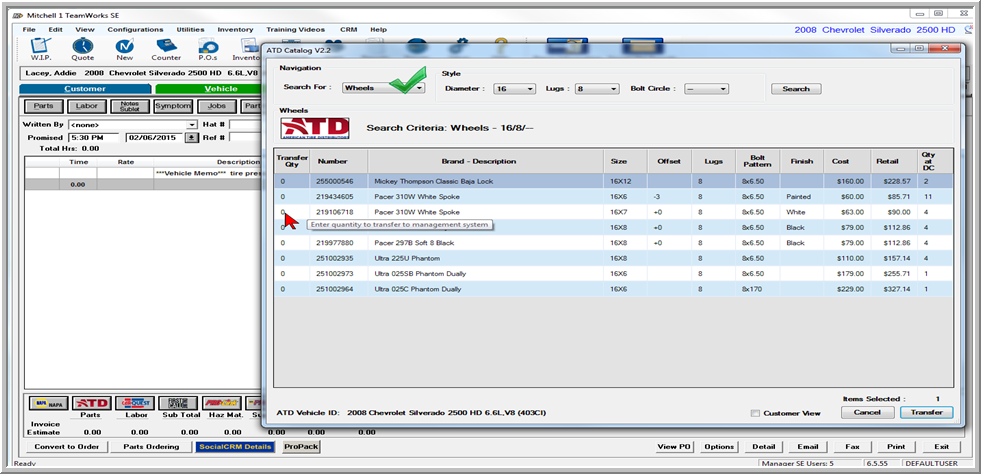
Task: Select the Ultra 025SB Phantom Dually row
Action: [x=614, y=274]
